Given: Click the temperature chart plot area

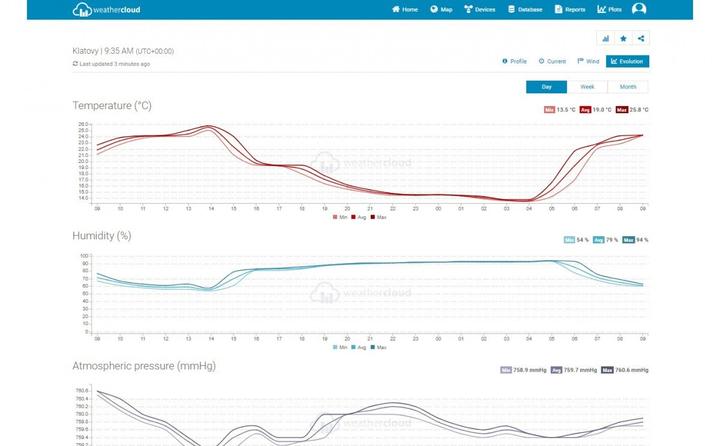Looking at the screenshot, I should tap(370, 163).
